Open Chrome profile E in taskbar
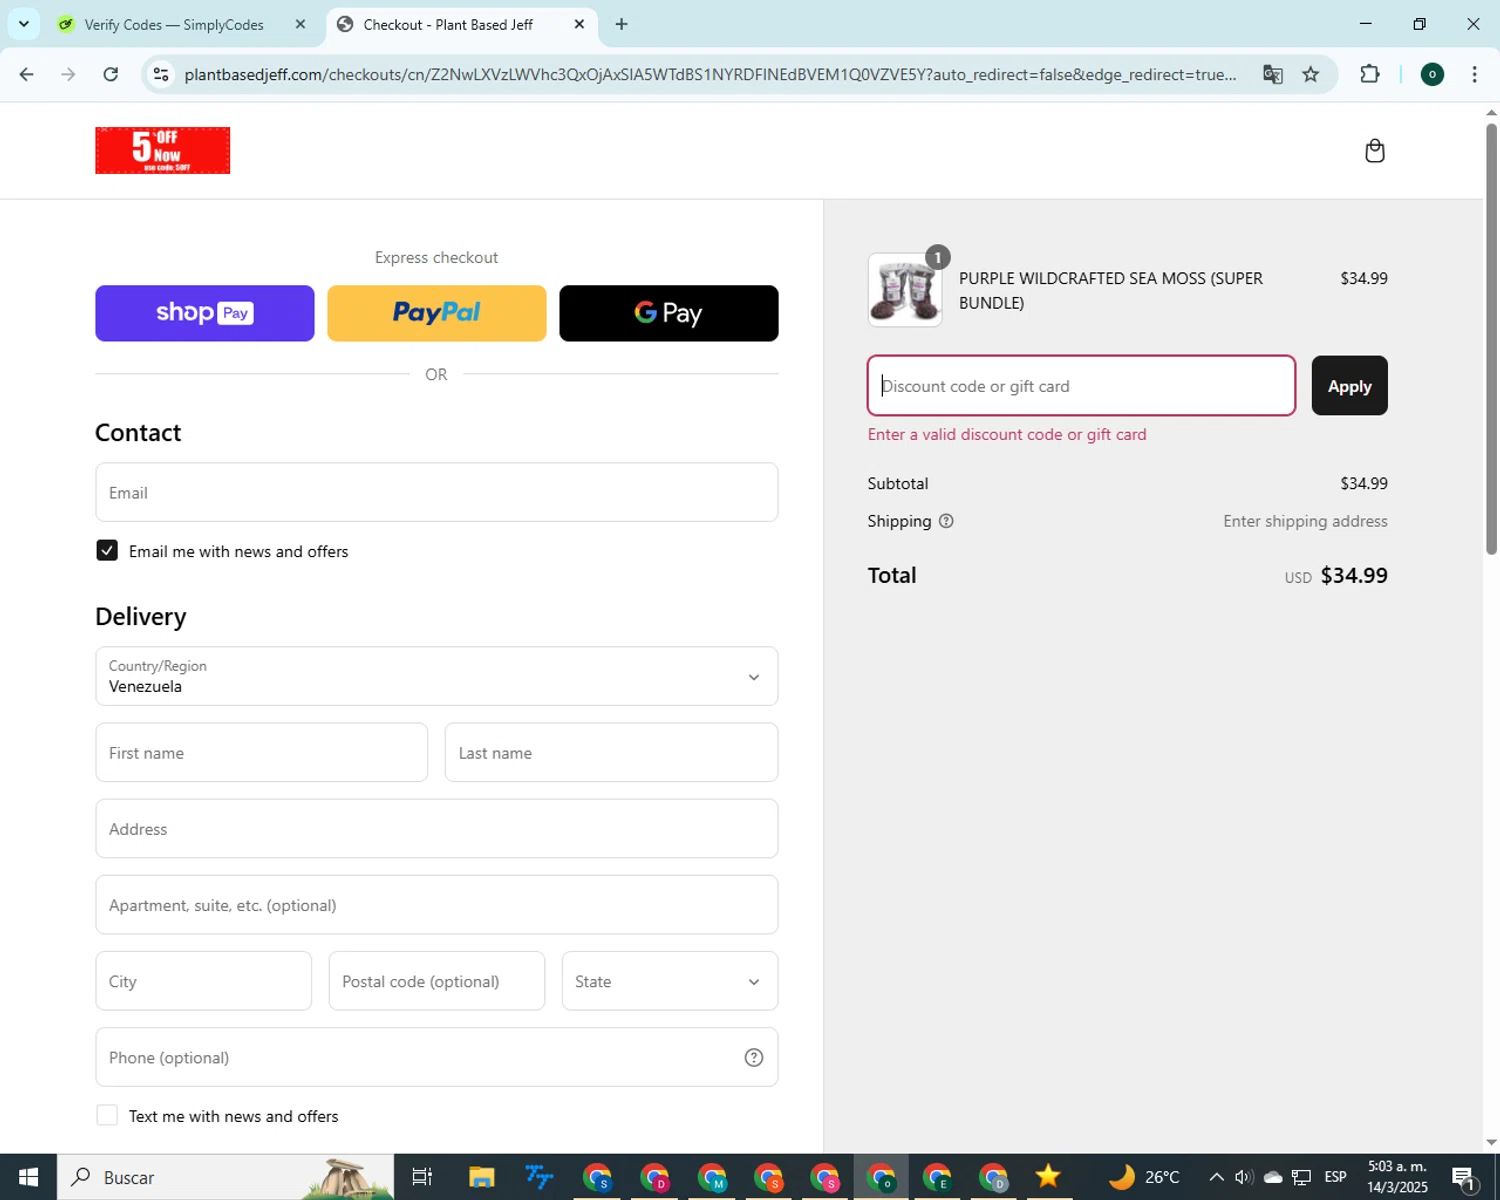This screenshot has height=1200, width=1500. tap(937, 1177)
